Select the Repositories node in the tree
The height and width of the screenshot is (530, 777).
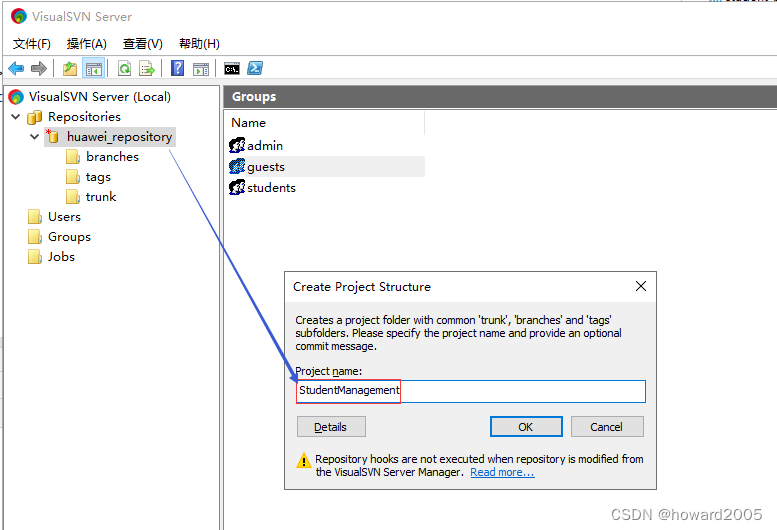point(84,117)
